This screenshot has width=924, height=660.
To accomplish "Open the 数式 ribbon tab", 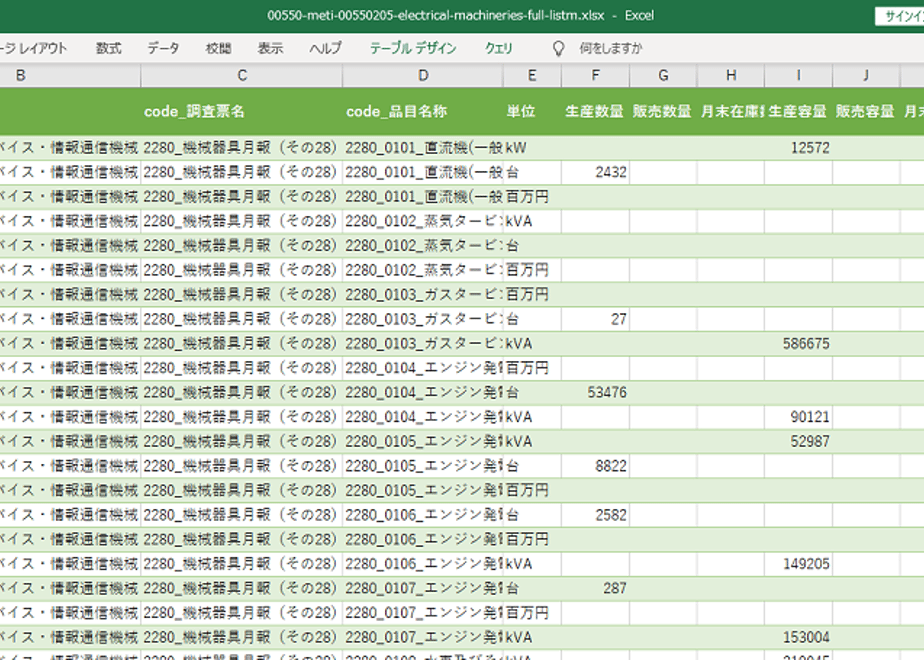I will click(x=108, y=48).
